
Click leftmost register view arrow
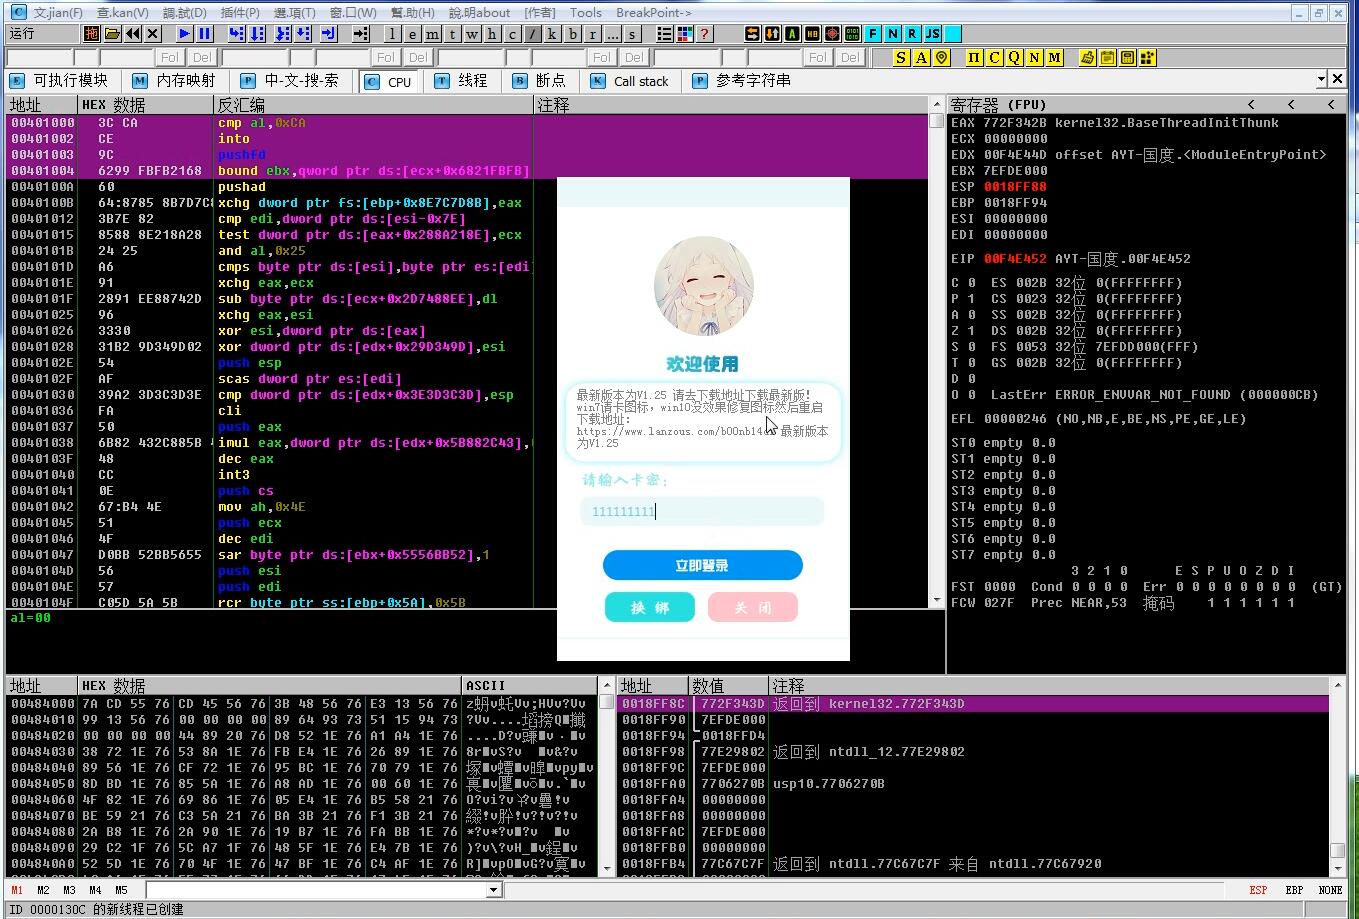coord(1251,104)
